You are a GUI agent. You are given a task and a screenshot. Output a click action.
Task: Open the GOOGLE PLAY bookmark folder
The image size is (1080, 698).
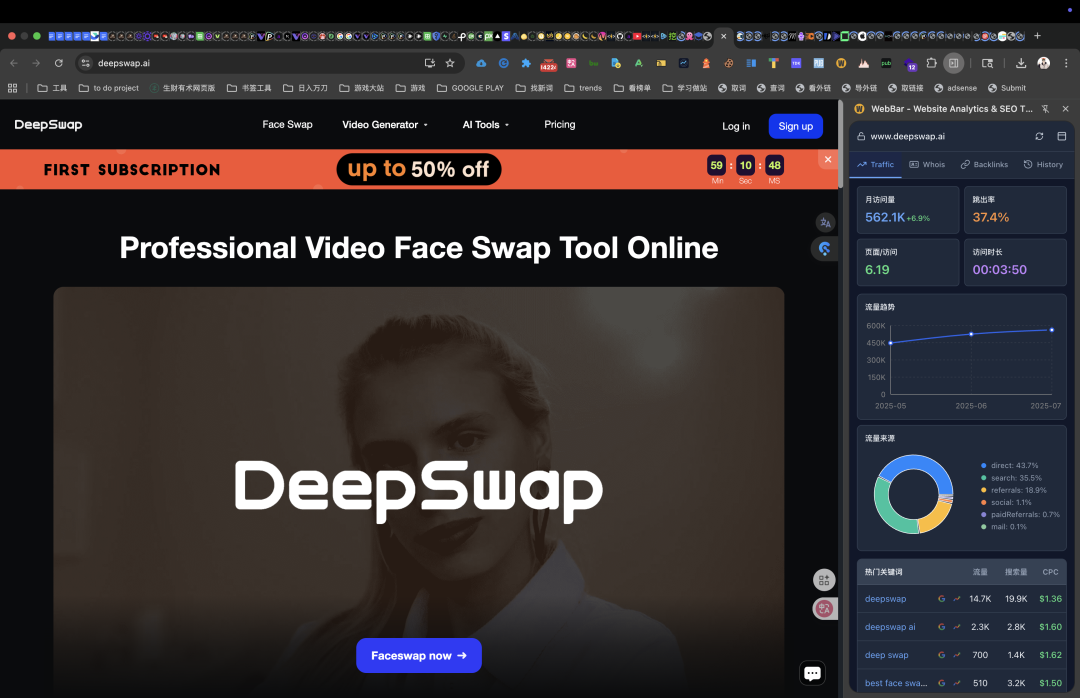pos(470,88)
